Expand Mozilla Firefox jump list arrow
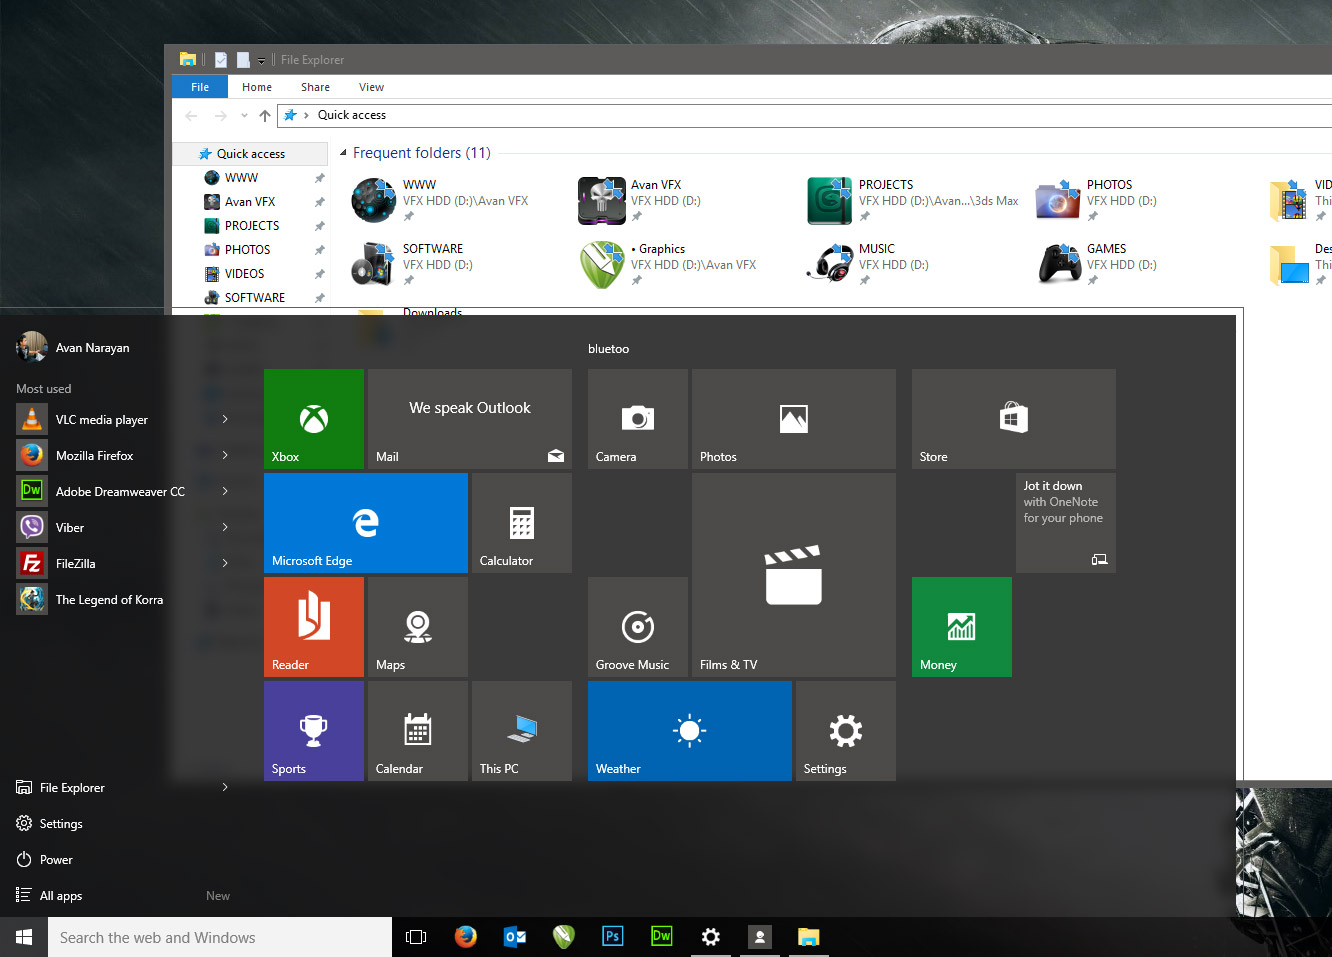Screen dimensions: 1332x957 [225, 455]
